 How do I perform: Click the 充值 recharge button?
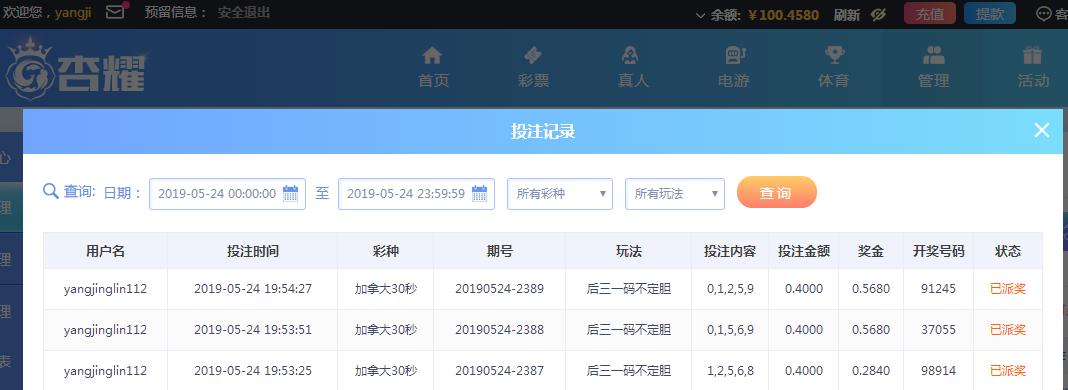(x=930, y=14)
